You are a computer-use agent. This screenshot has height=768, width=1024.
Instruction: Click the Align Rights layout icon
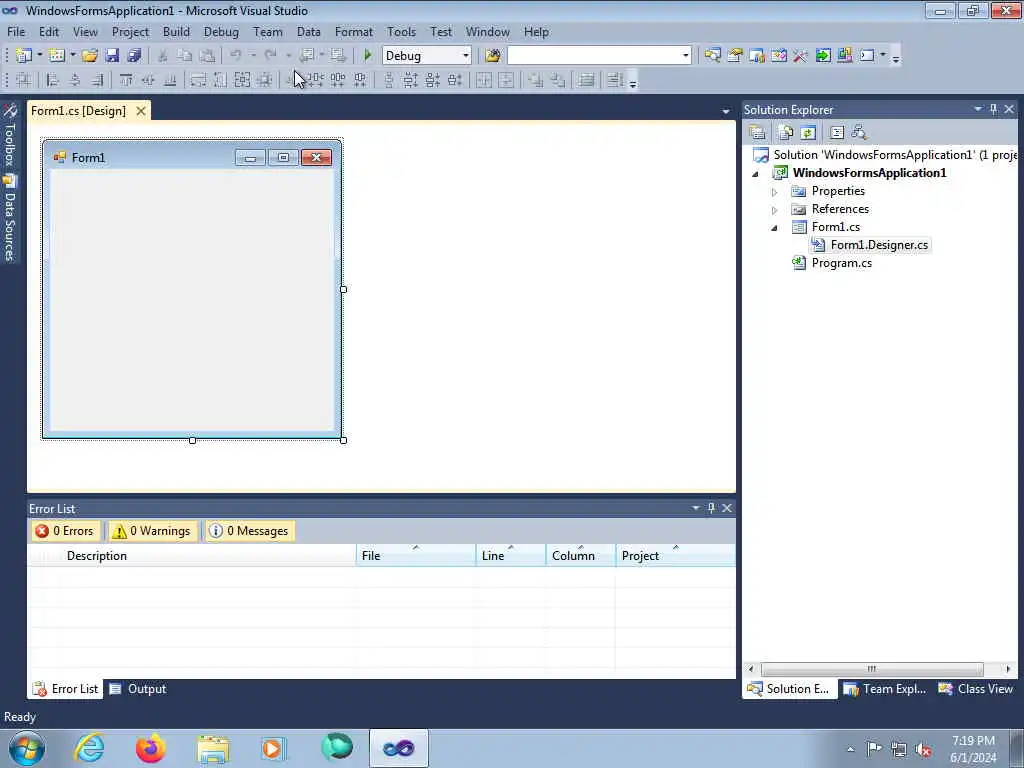pos(97,80)
